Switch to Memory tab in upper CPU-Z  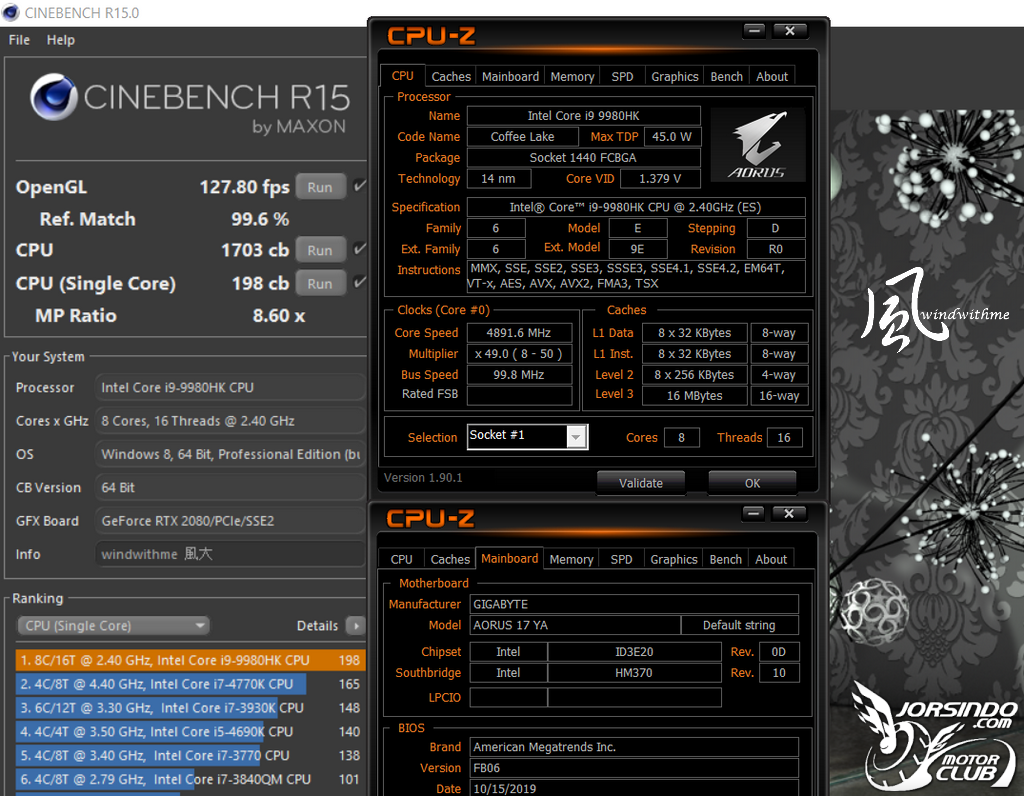[x=572, y=76]
